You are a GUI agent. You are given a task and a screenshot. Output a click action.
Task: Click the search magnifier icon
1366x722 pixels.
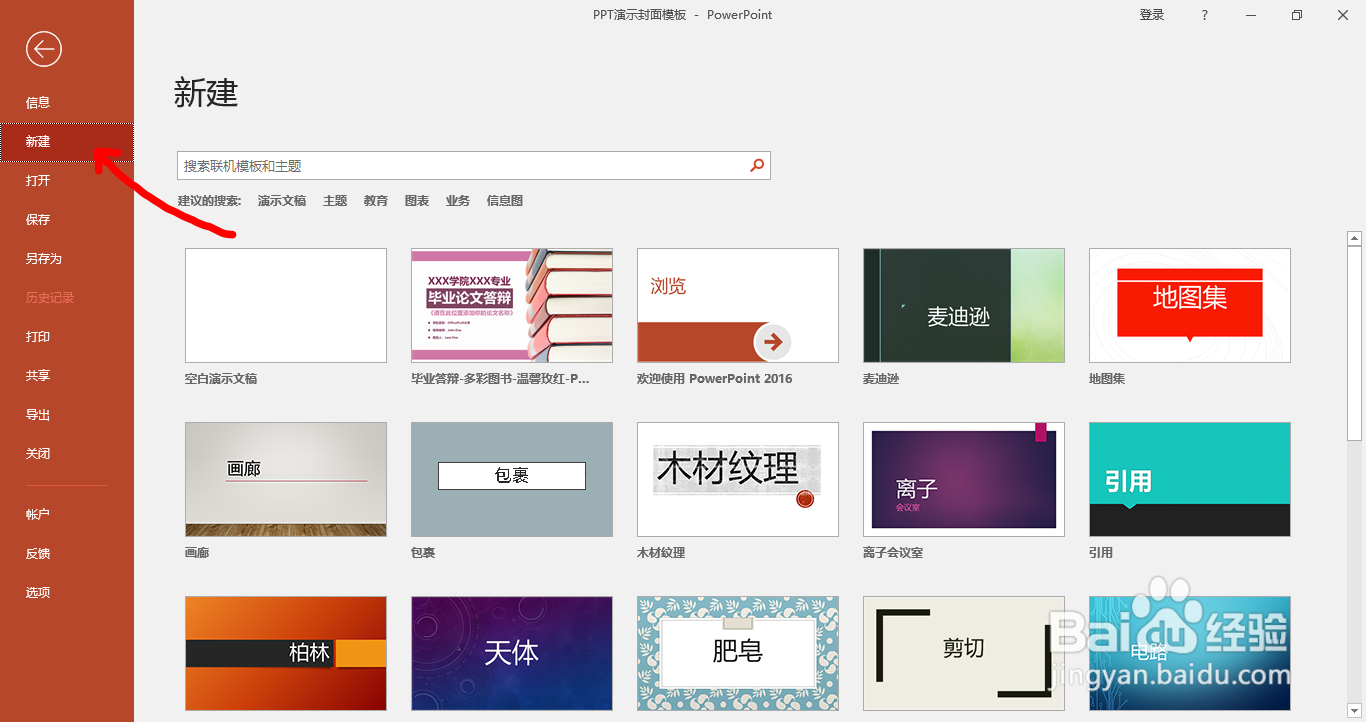[757, 166]
